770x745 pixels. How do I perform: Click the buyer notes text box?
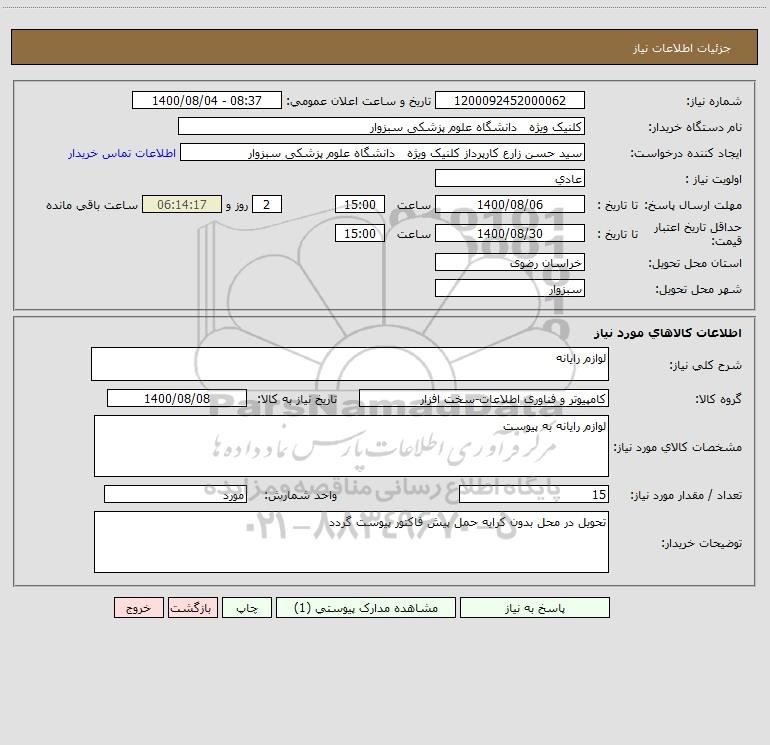[x=351, y=542]
